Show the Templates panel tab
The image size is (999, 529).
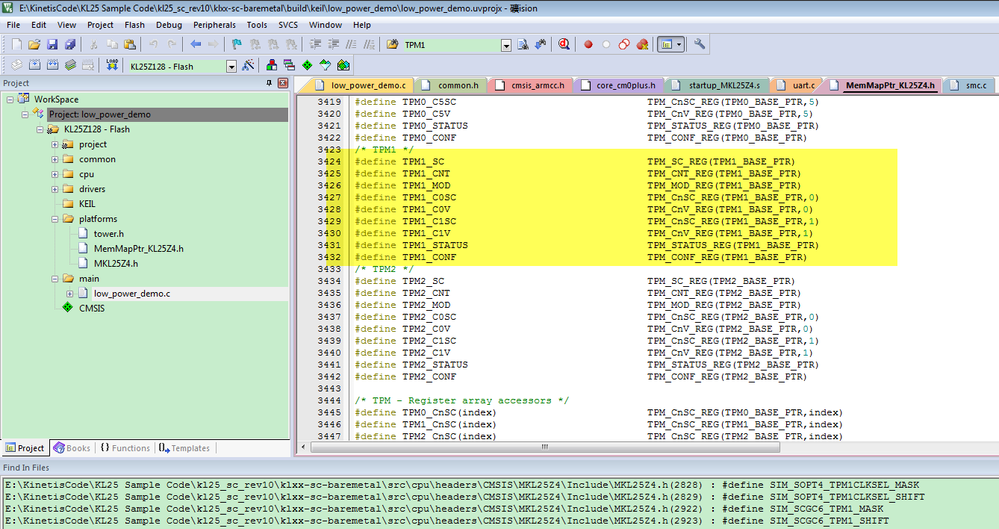coord(184,448)
